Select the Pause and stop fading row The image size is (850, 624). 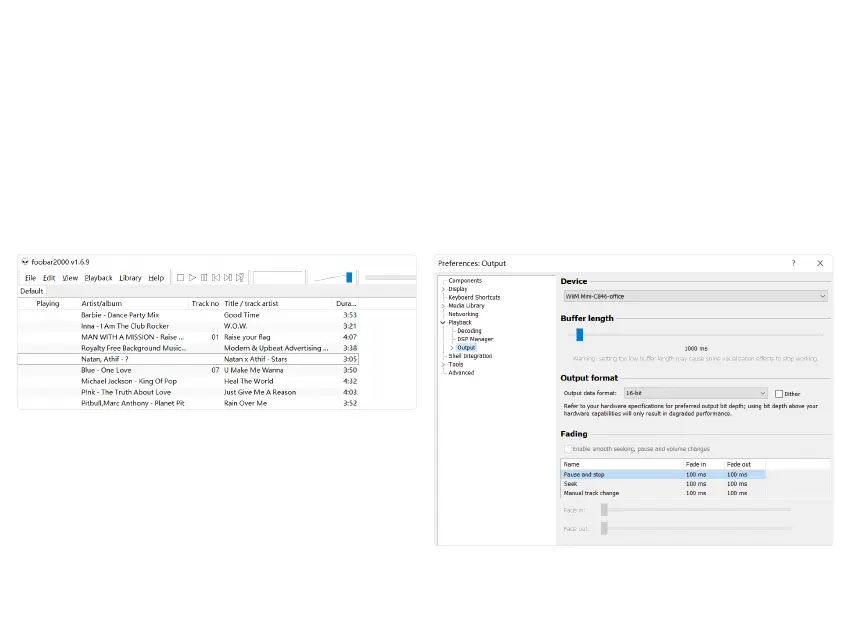663,474
